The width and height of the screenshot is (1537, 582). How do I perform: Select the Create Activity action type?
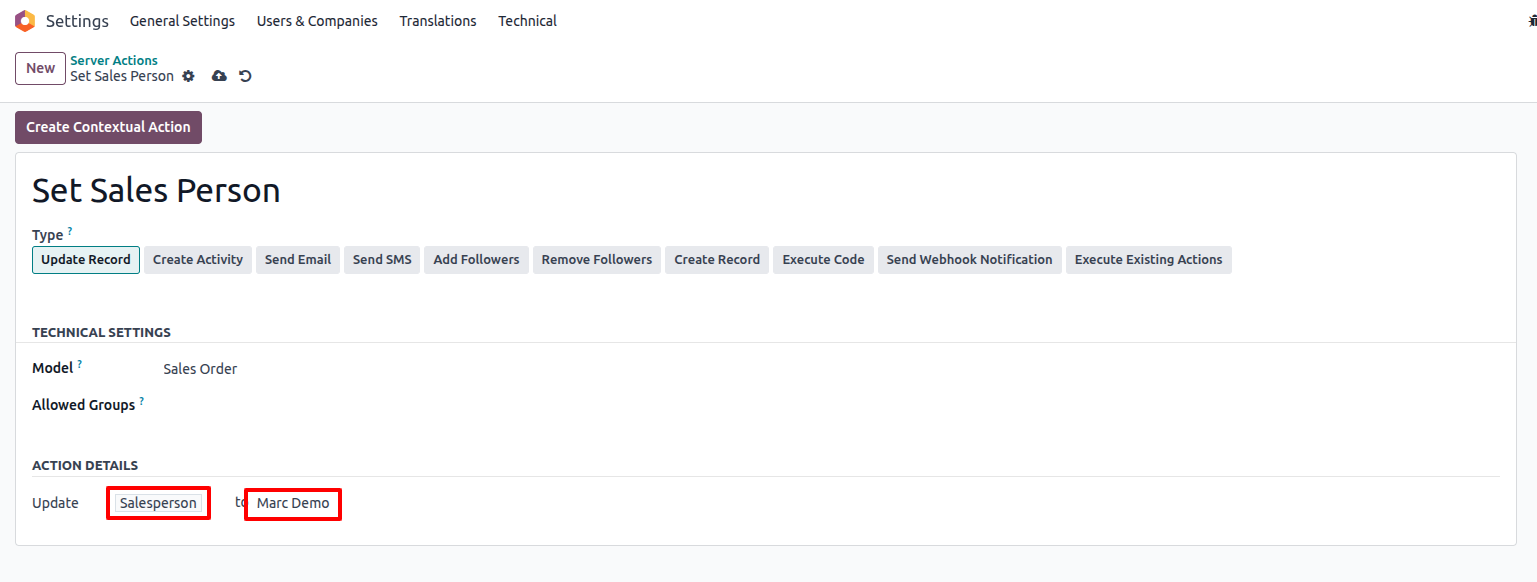point(197,260)
